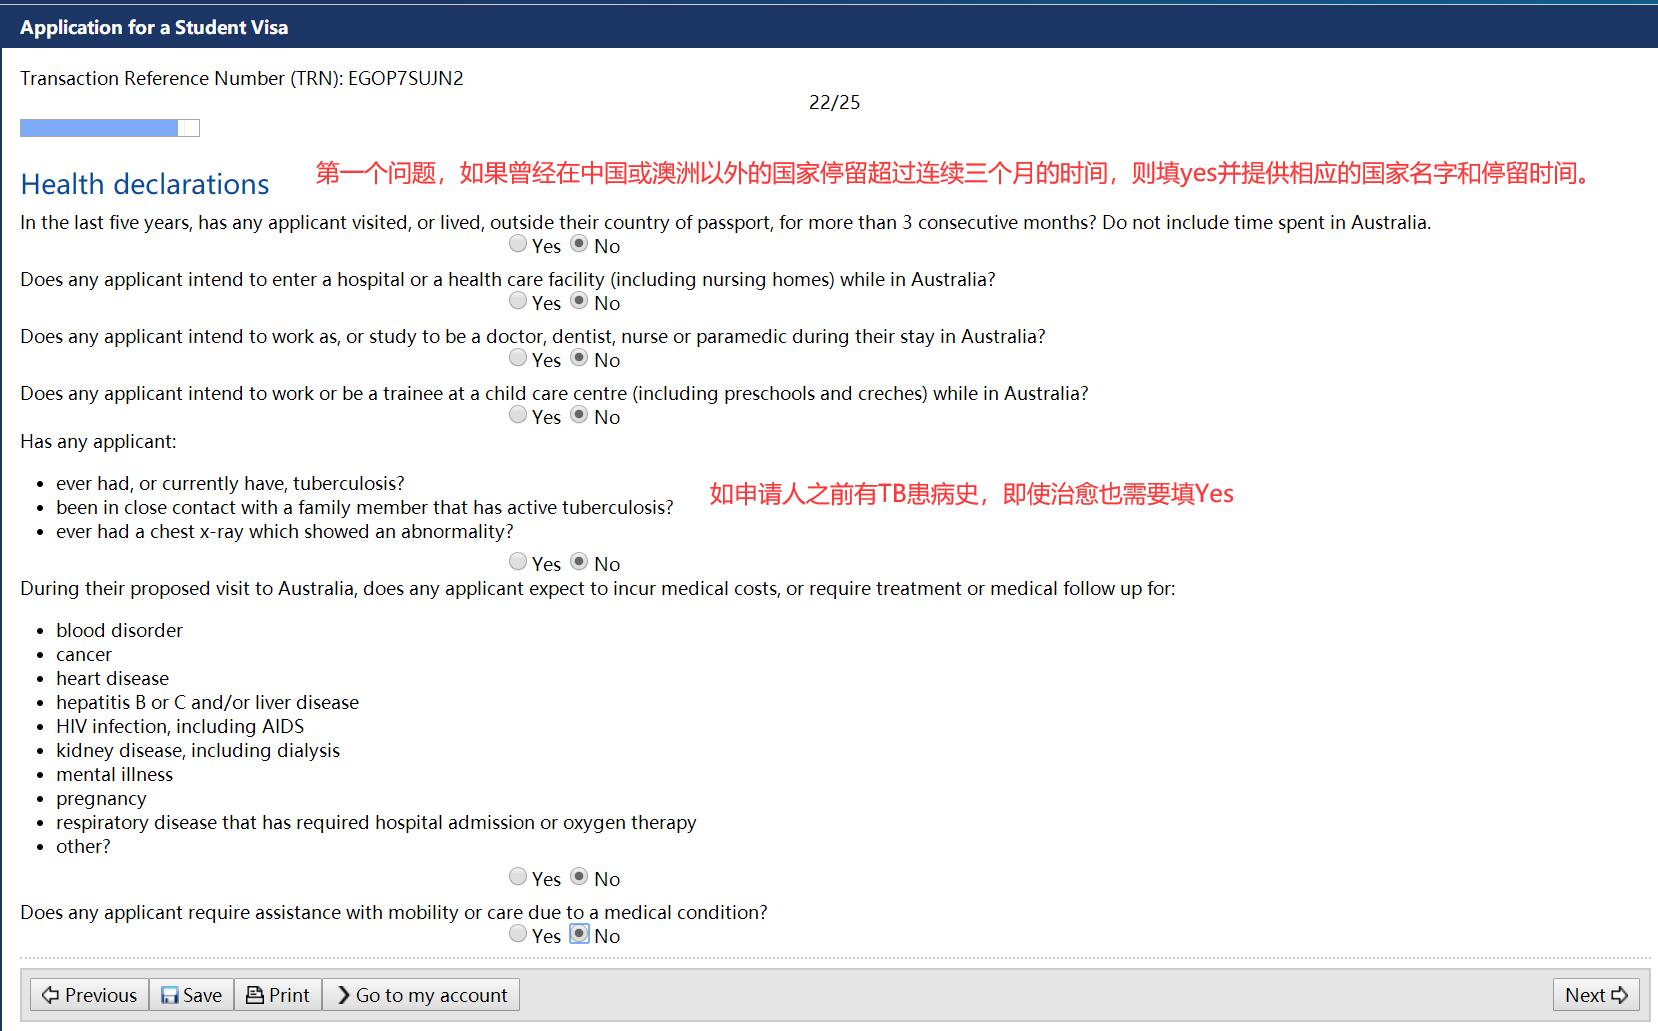Click 'HIV infection, including AIDS' item
Screen dimensions: 1658x1031
180,726
